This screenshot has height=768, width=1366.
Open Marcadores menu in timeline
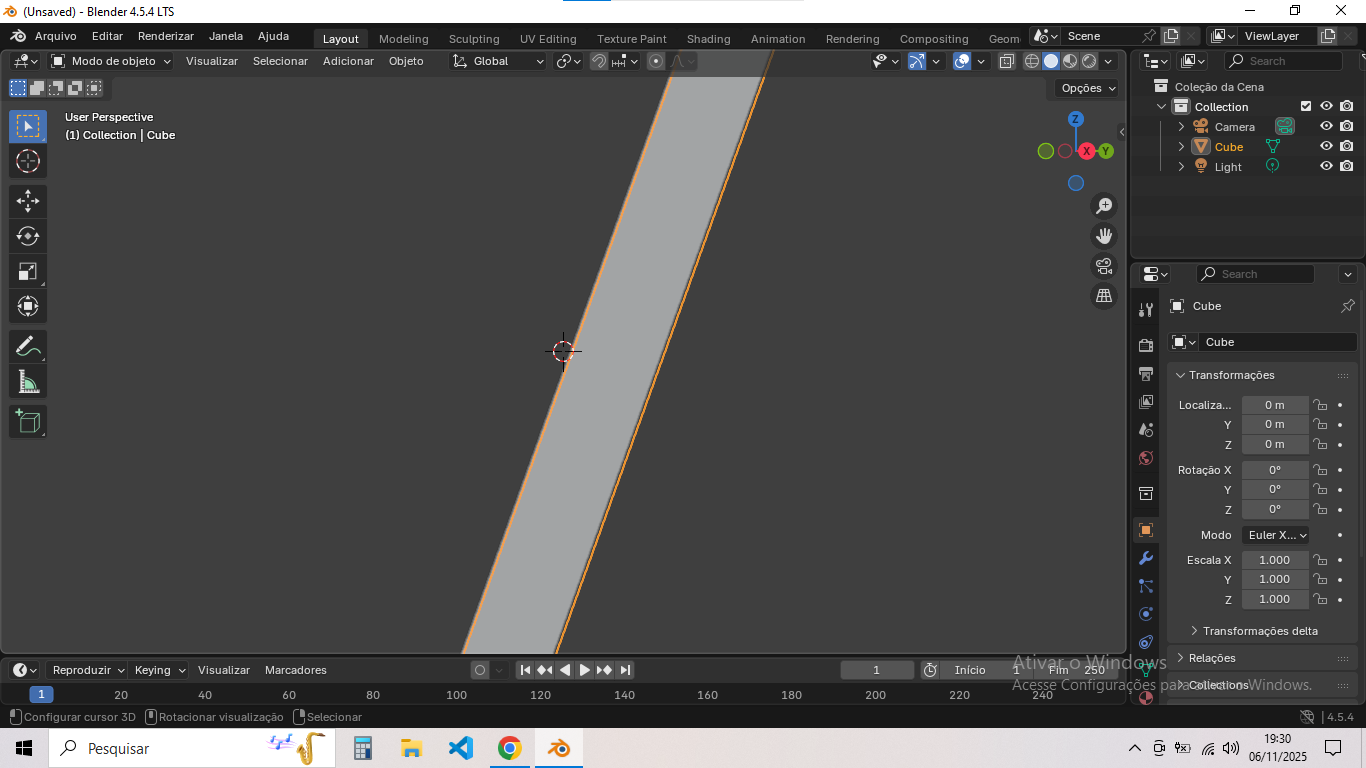coord(295,670)
